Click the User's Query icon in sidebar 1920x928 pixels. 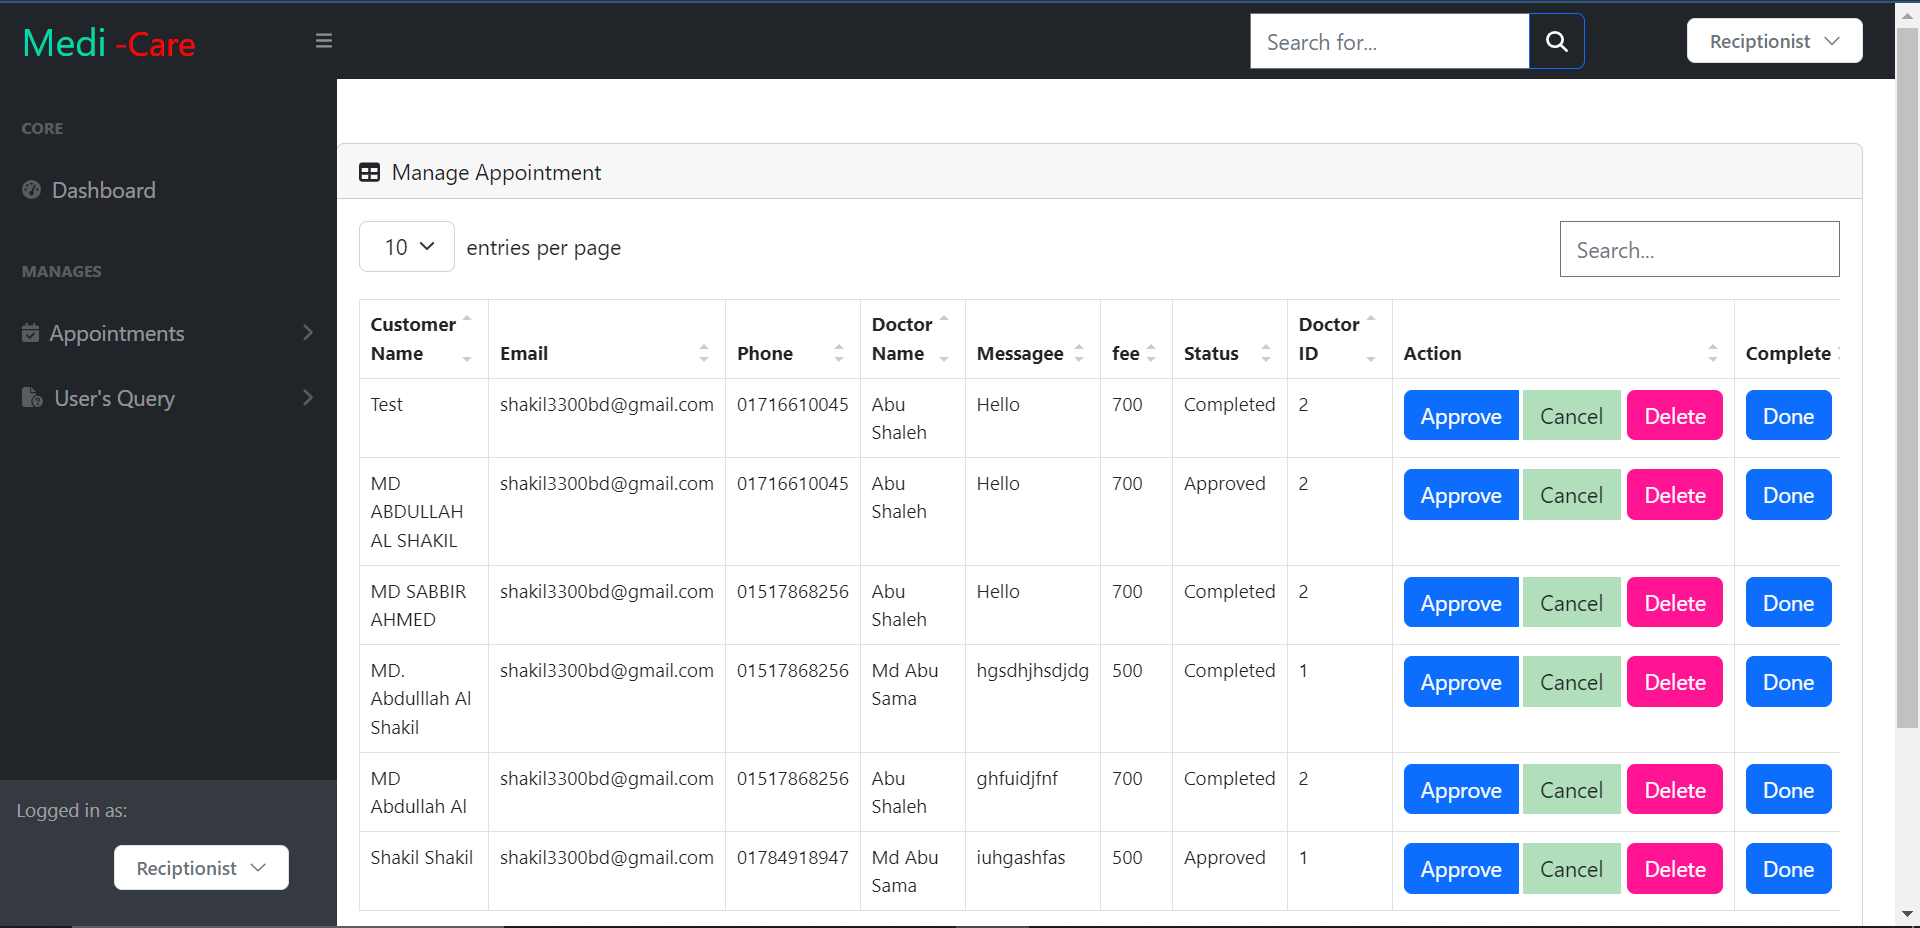[x=31, y=397]
